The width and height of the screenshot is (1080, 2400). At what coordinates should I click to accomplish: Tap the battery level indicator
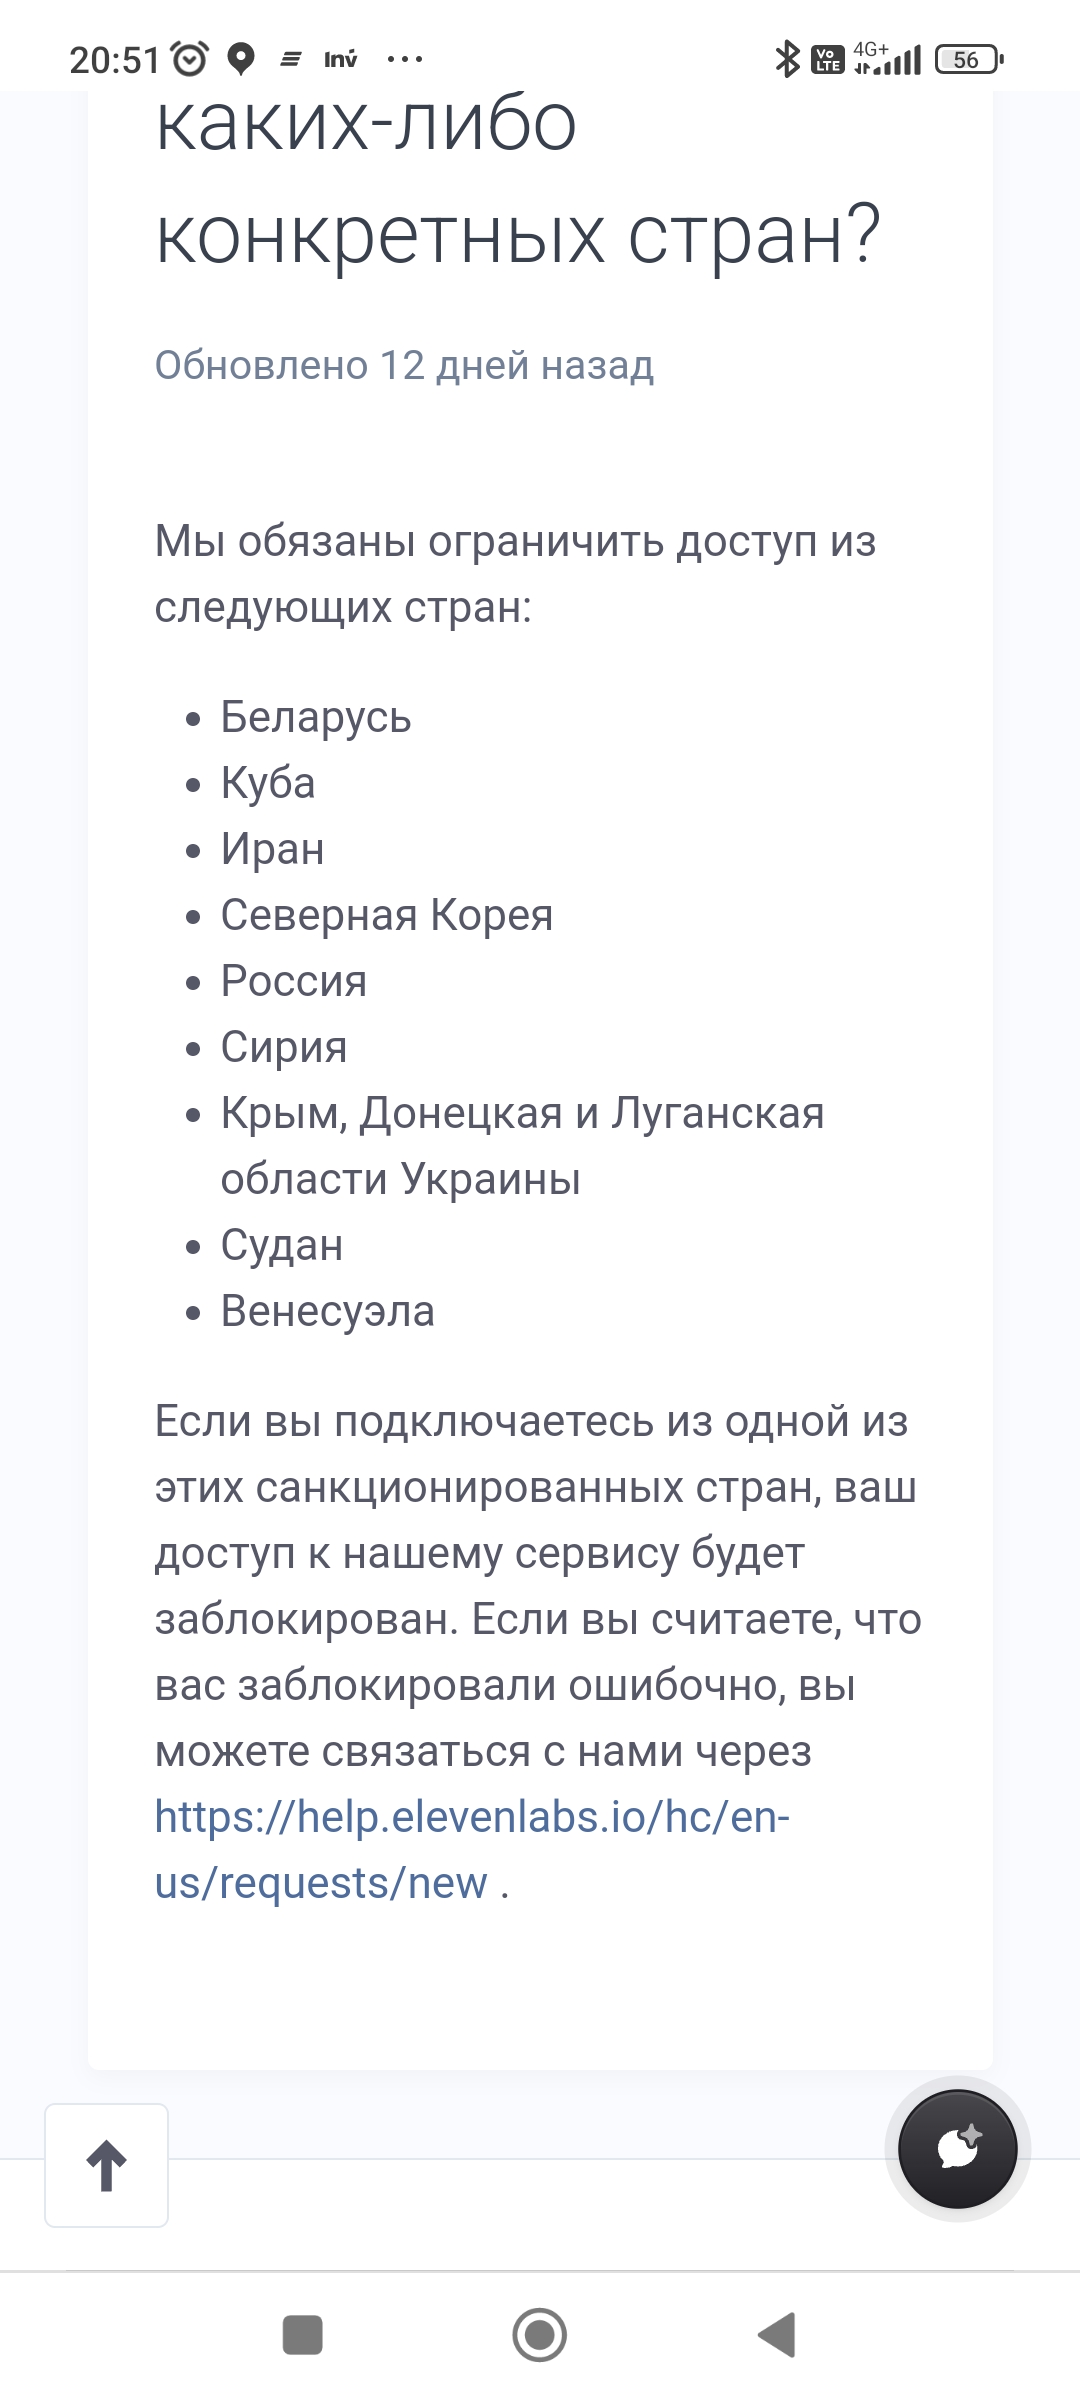point(968,60)
